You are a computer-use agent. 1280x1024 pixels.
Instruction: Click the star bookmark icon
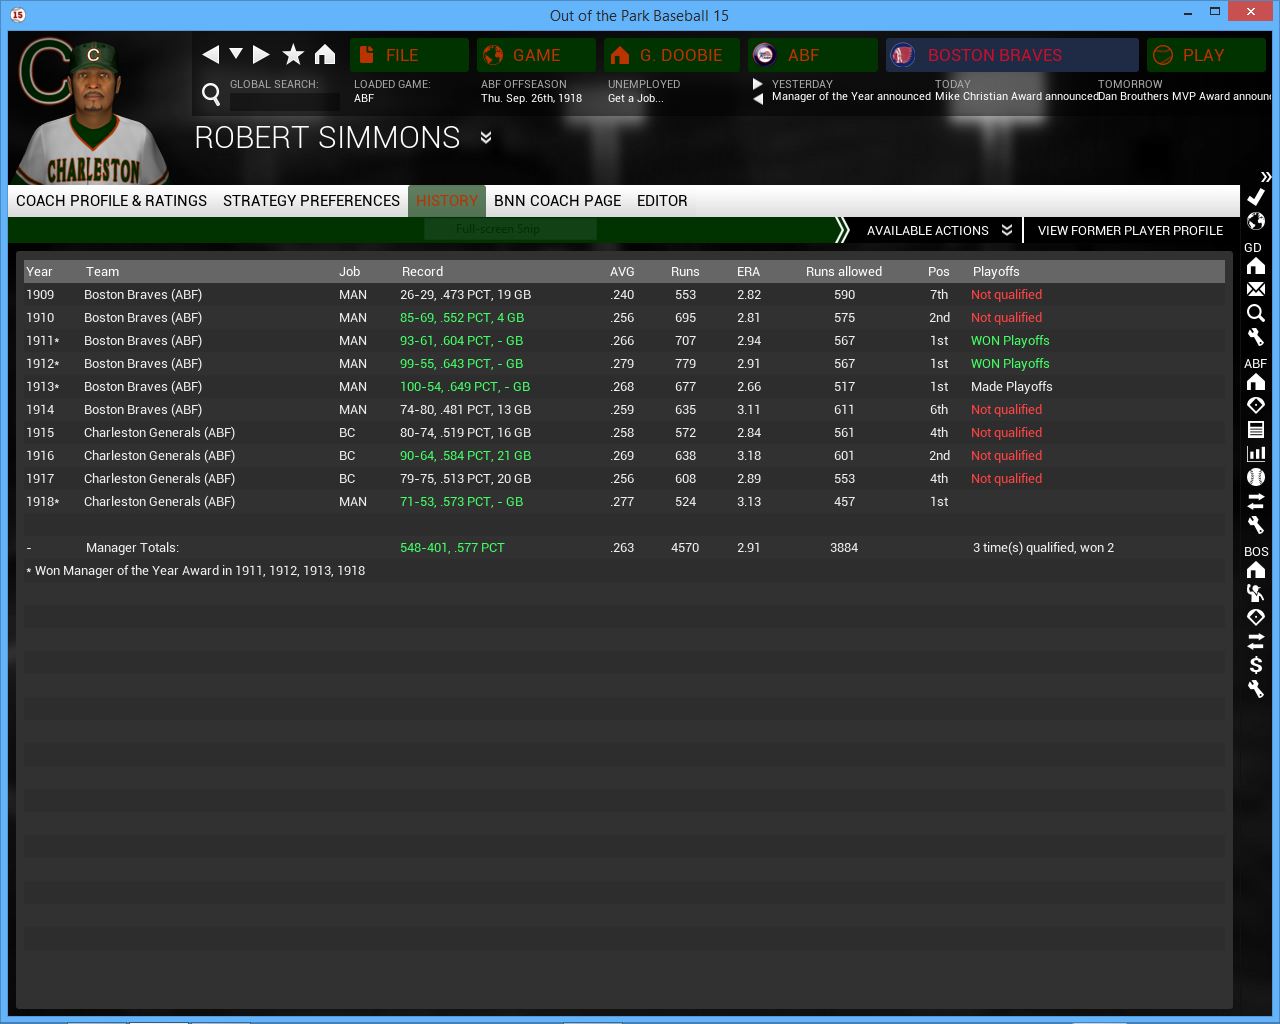pos(293,54)
